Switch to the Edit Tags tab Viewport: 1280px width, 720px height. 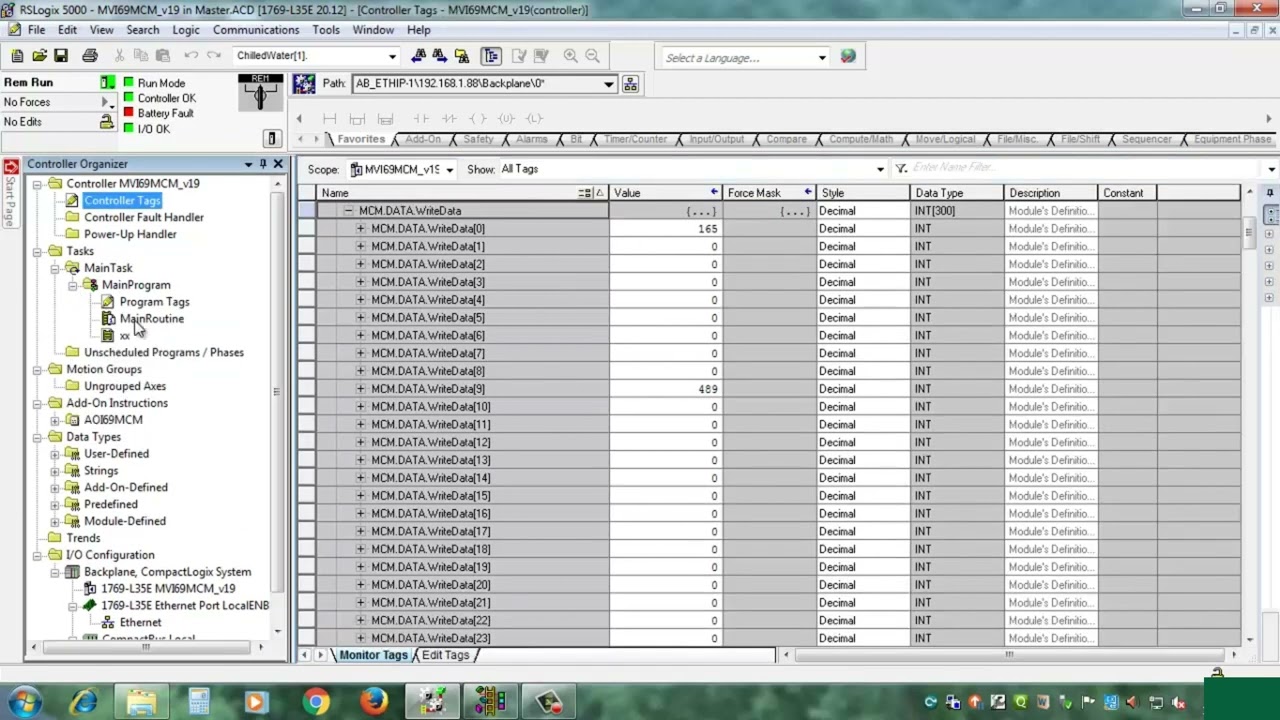click(445, 655)
